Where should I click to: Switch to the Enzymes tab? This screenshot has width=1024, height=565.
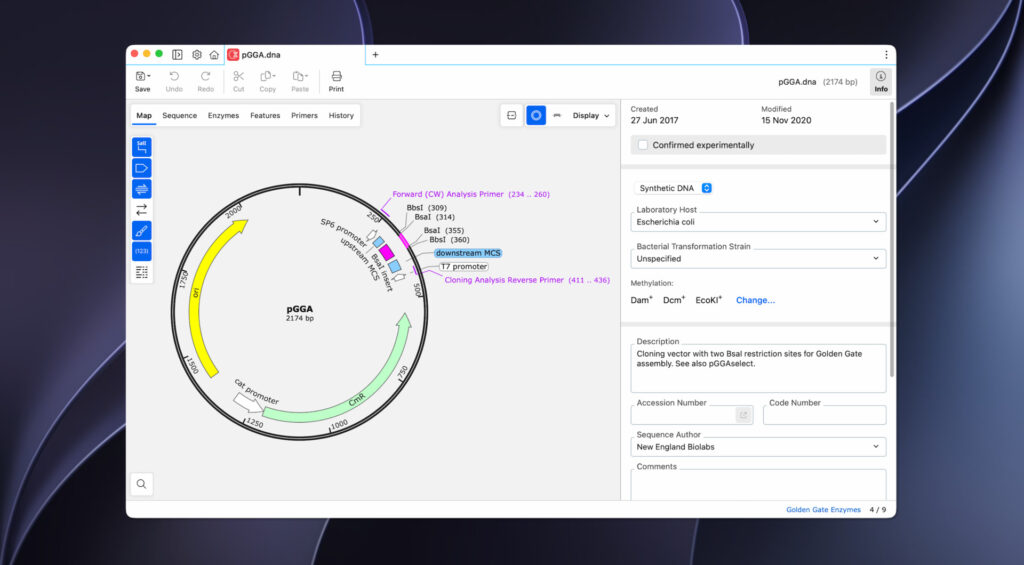click(223, 116)
